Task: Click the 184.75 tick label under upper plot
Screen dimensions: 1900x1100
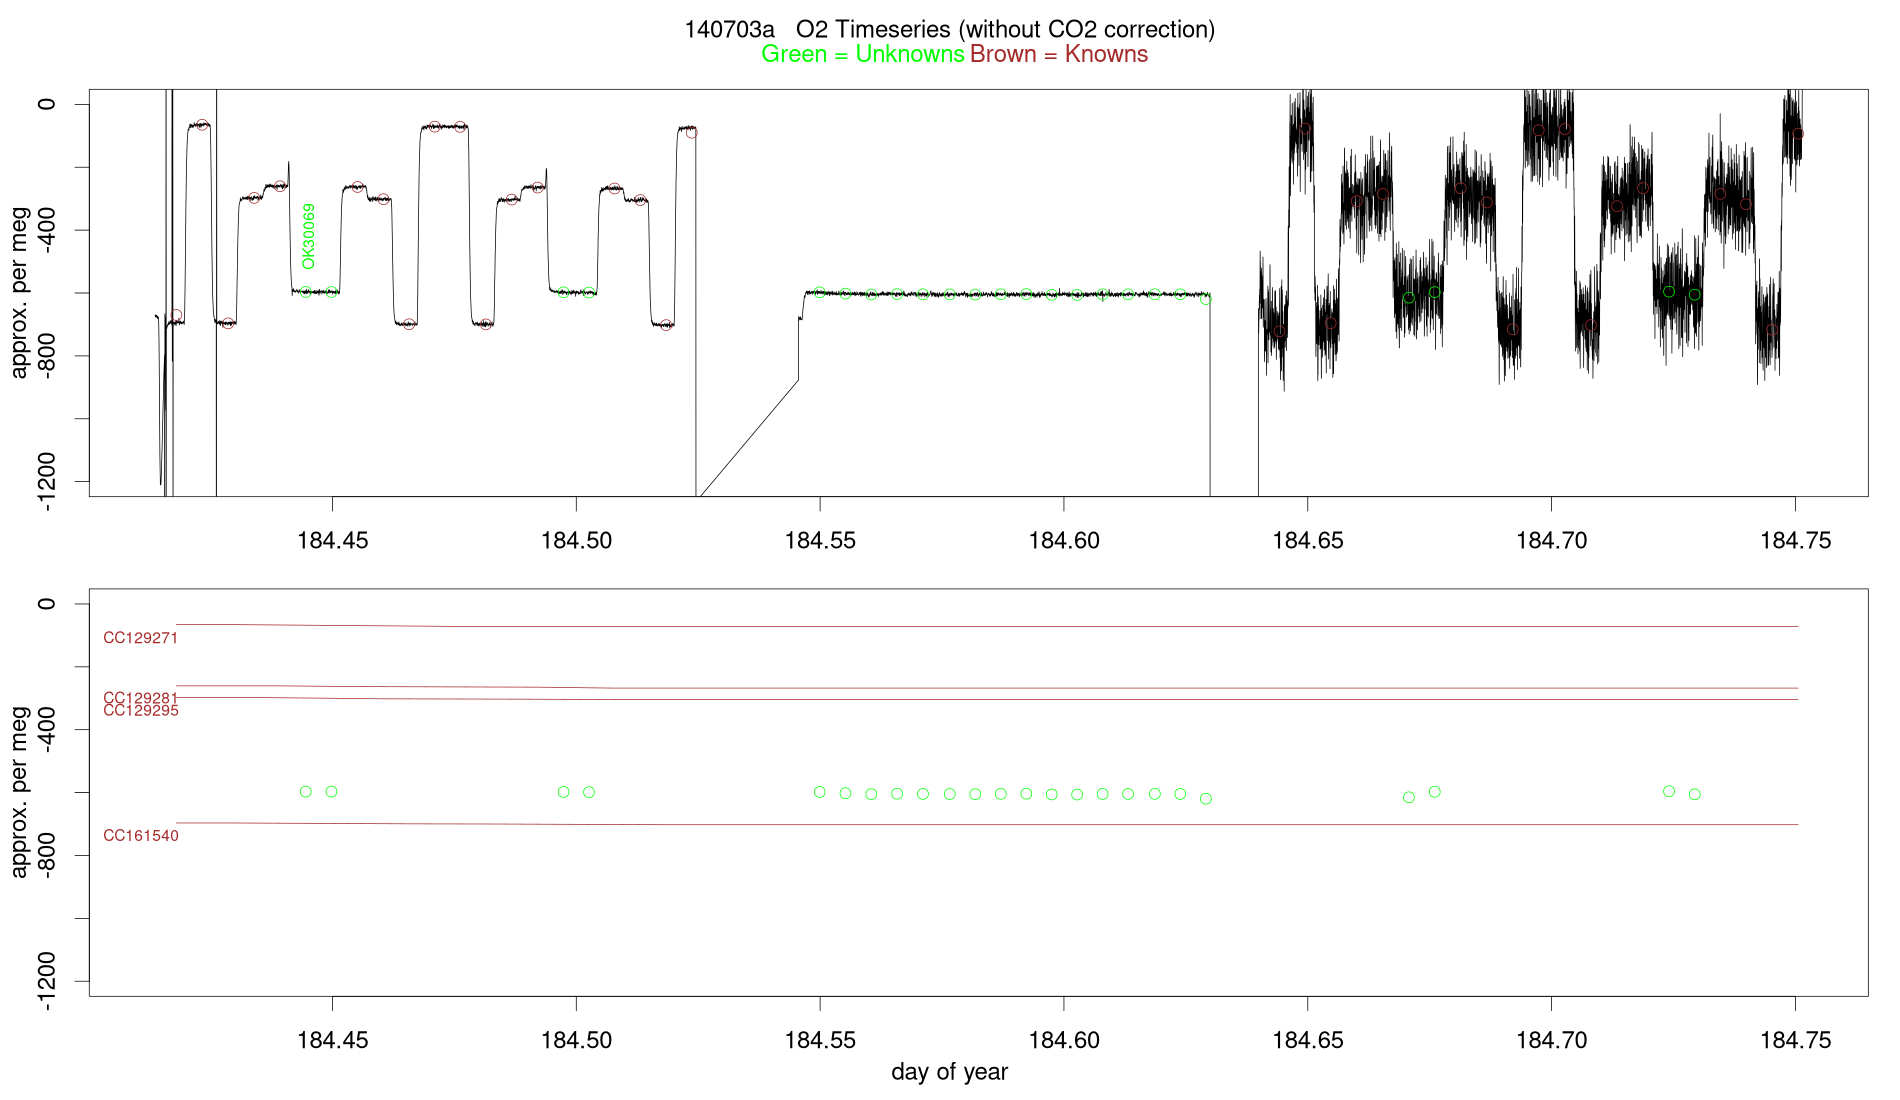Action: coord(1796,541)
